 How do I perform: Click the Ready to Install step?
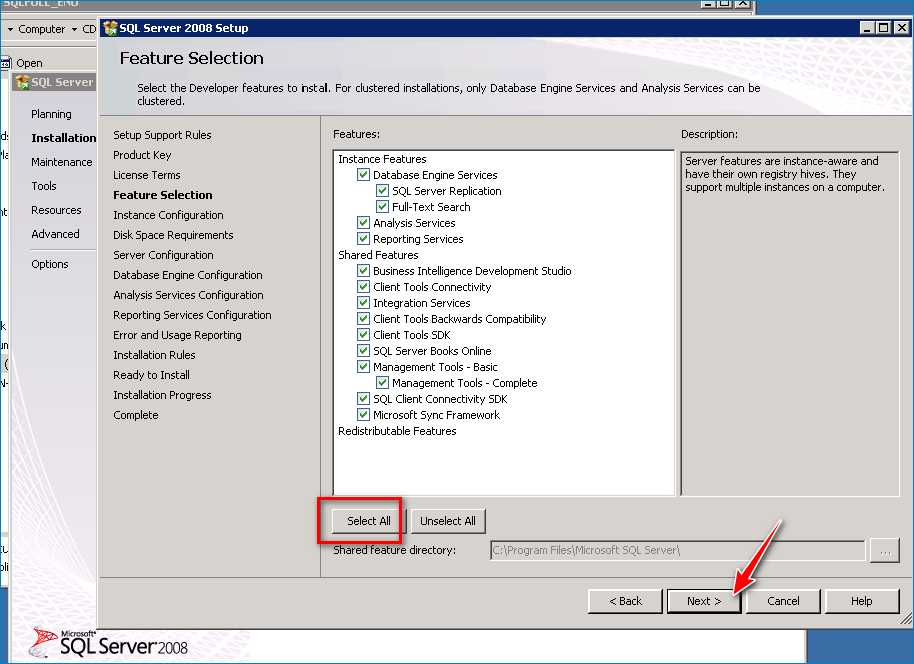[151, 375]
